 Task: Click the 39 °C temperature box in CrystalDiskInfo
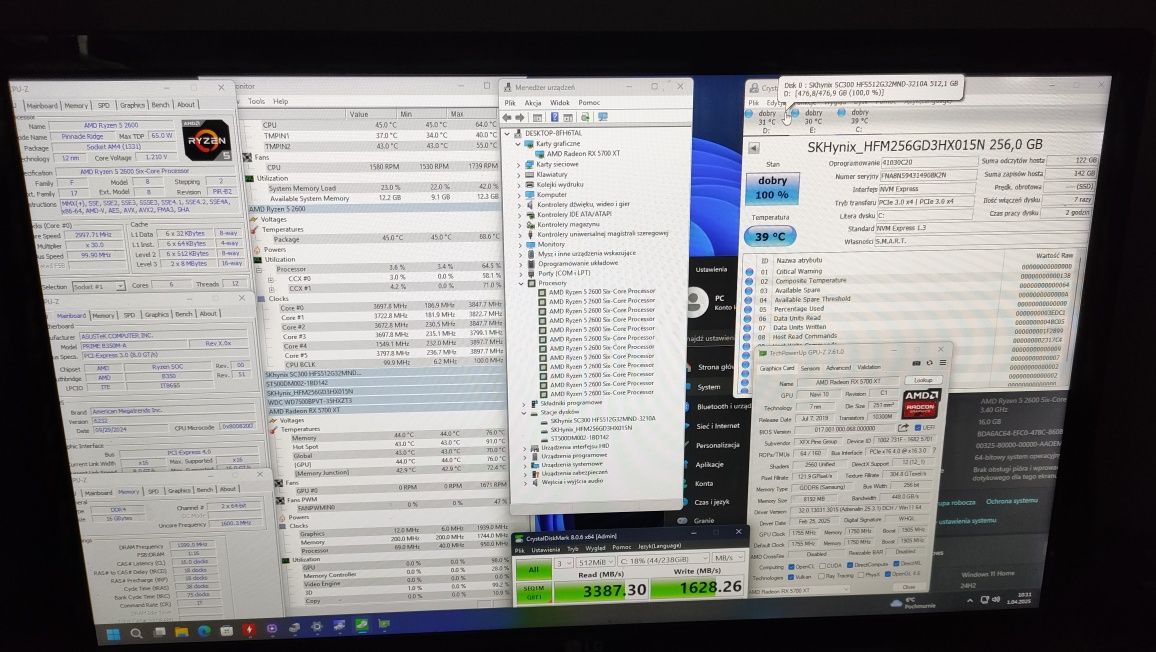tap(770, 237)
